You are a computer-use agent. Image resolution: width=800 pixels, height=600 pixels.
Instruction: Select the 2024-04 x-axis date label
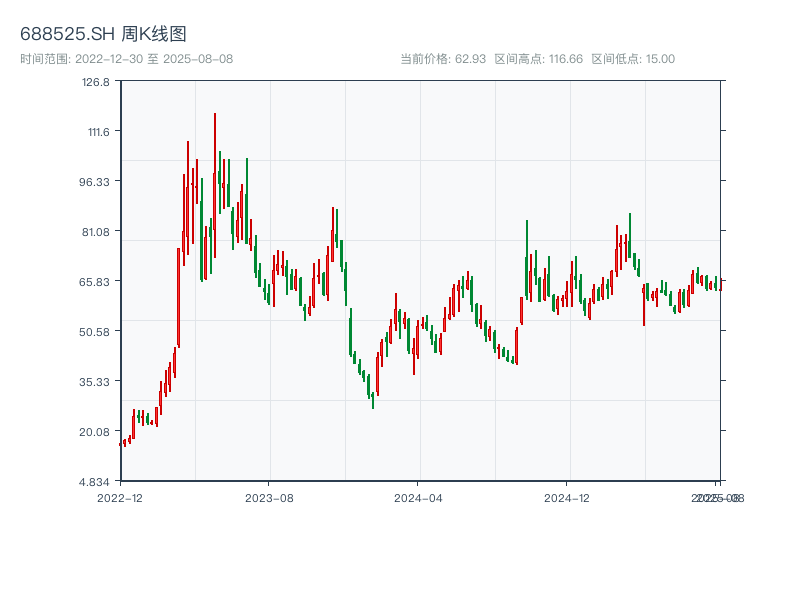[x=419, y=497]
